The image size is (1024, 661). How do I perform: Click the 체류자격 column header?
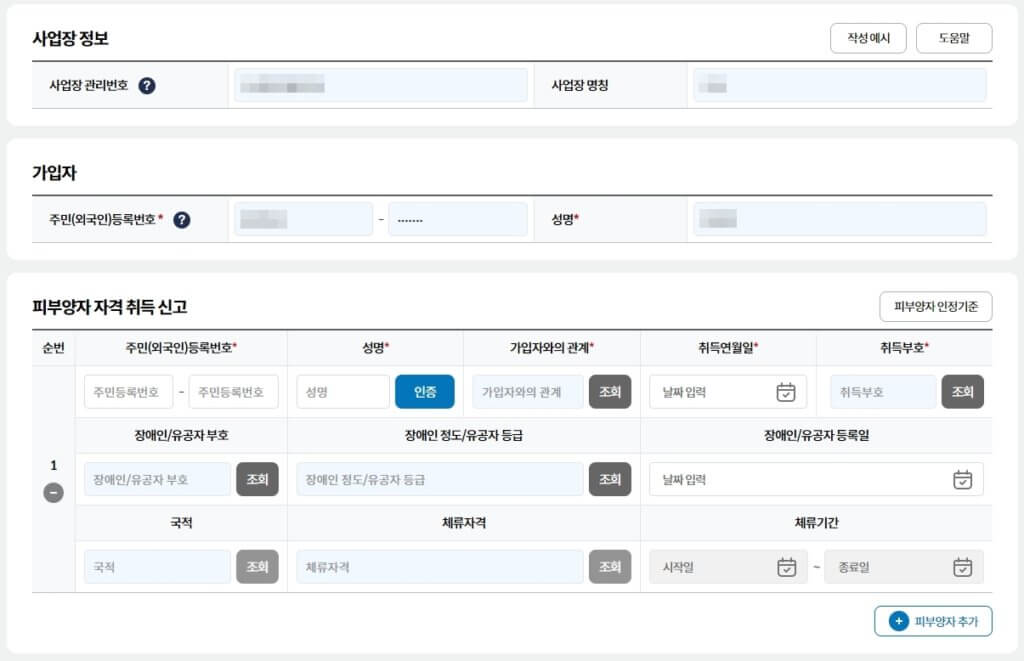tap(464, 523)
